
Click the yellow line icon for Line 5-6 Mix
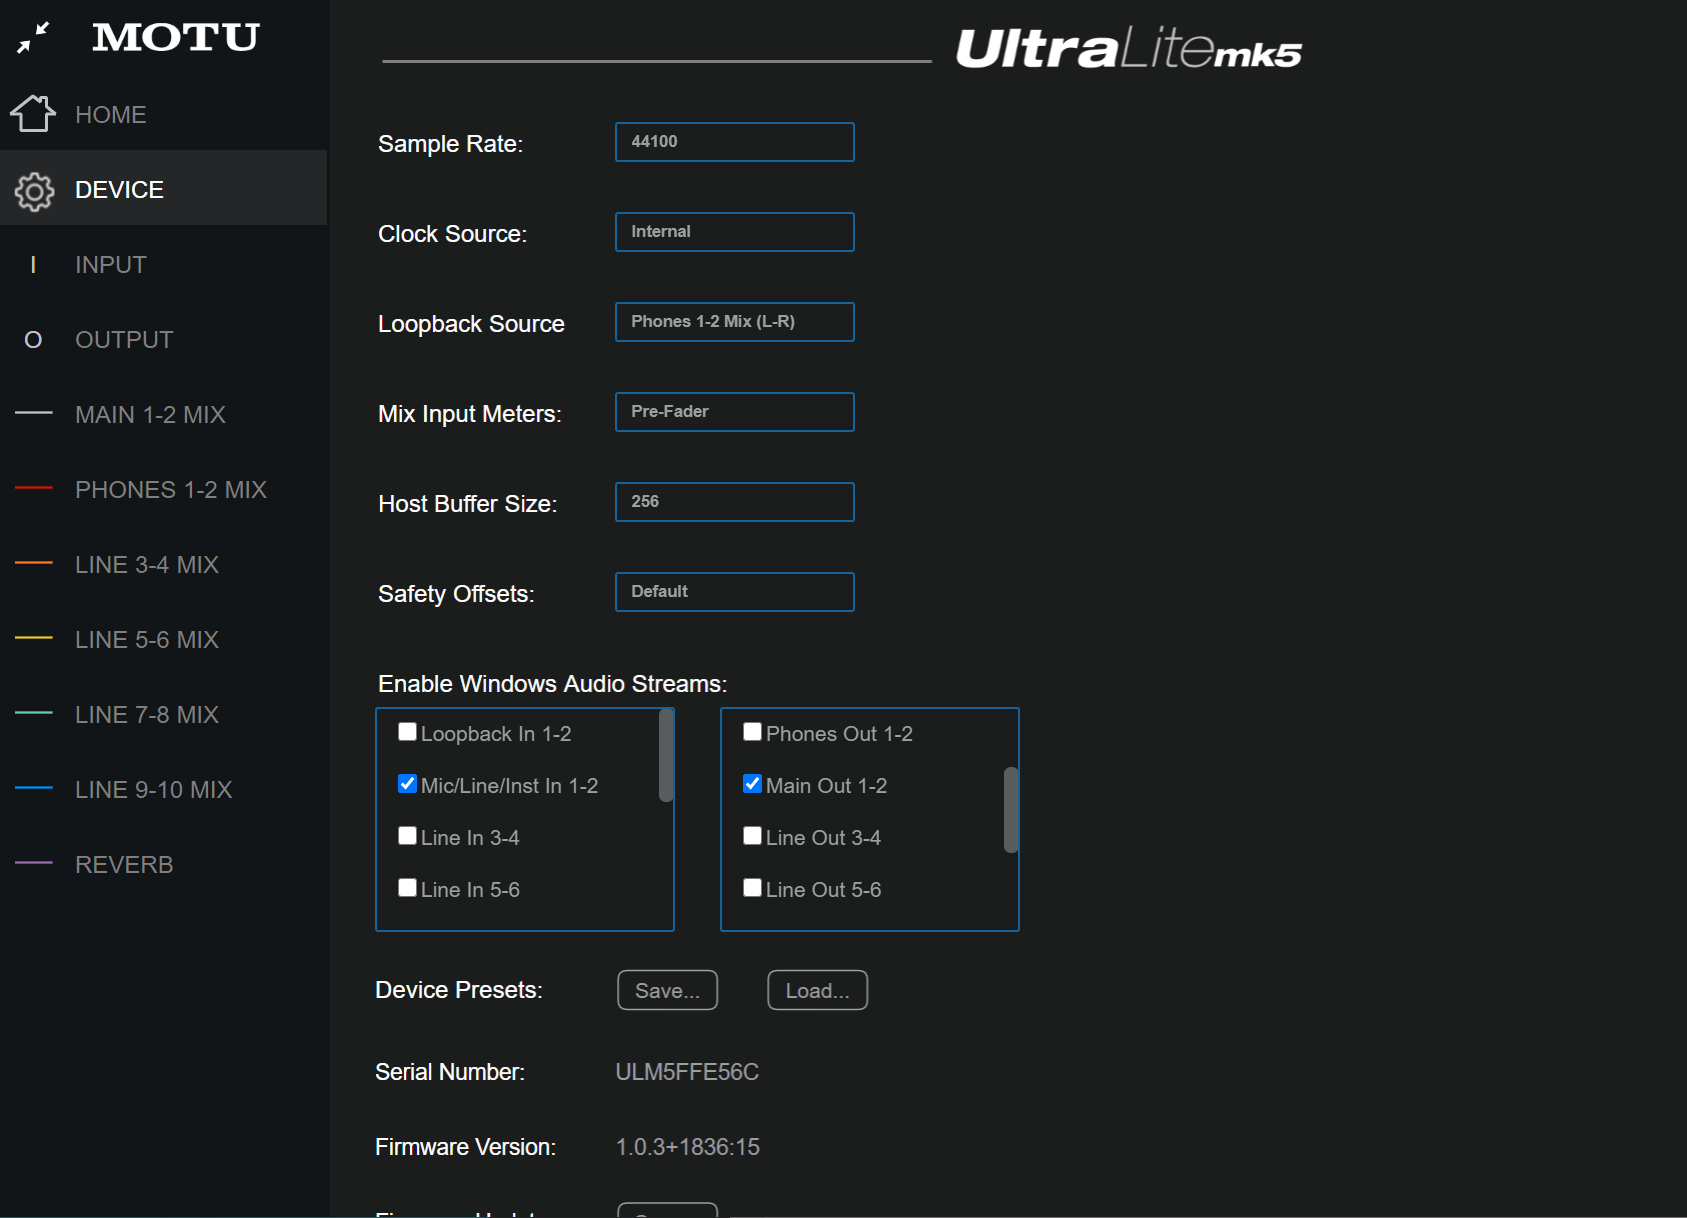[x=33, y=638]
